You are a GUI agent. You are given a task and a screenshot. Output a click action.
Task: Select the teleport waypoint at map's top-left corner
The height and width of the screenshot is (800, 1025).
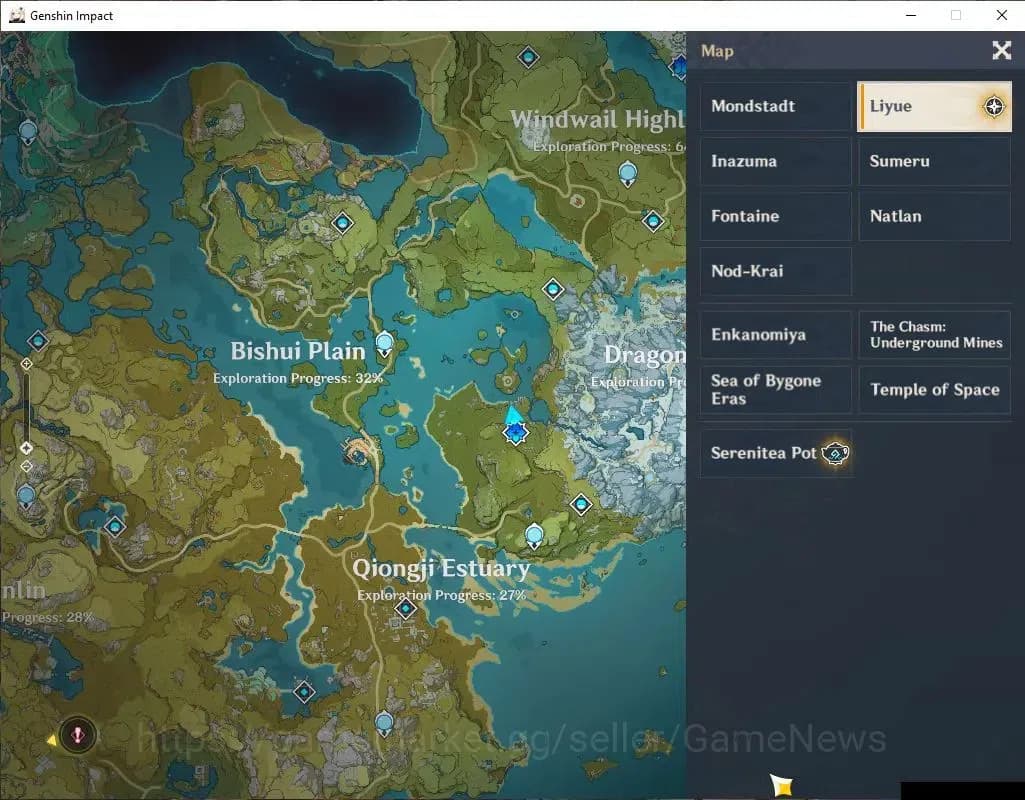pyautogui.click(x=28, y=133)
